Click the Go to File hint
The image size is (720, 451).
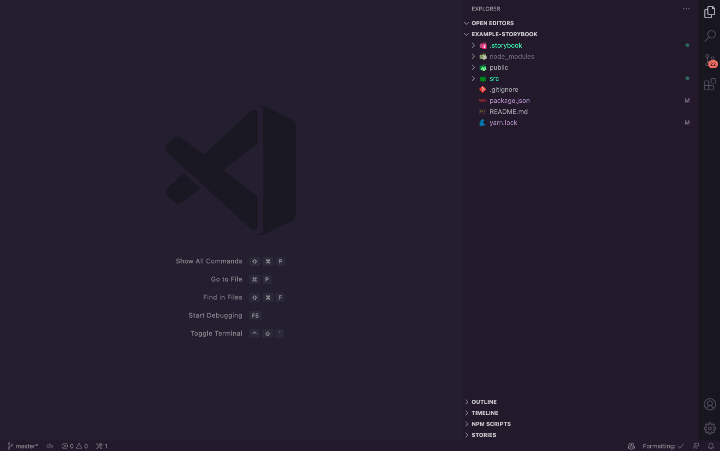tap(226, 279)
